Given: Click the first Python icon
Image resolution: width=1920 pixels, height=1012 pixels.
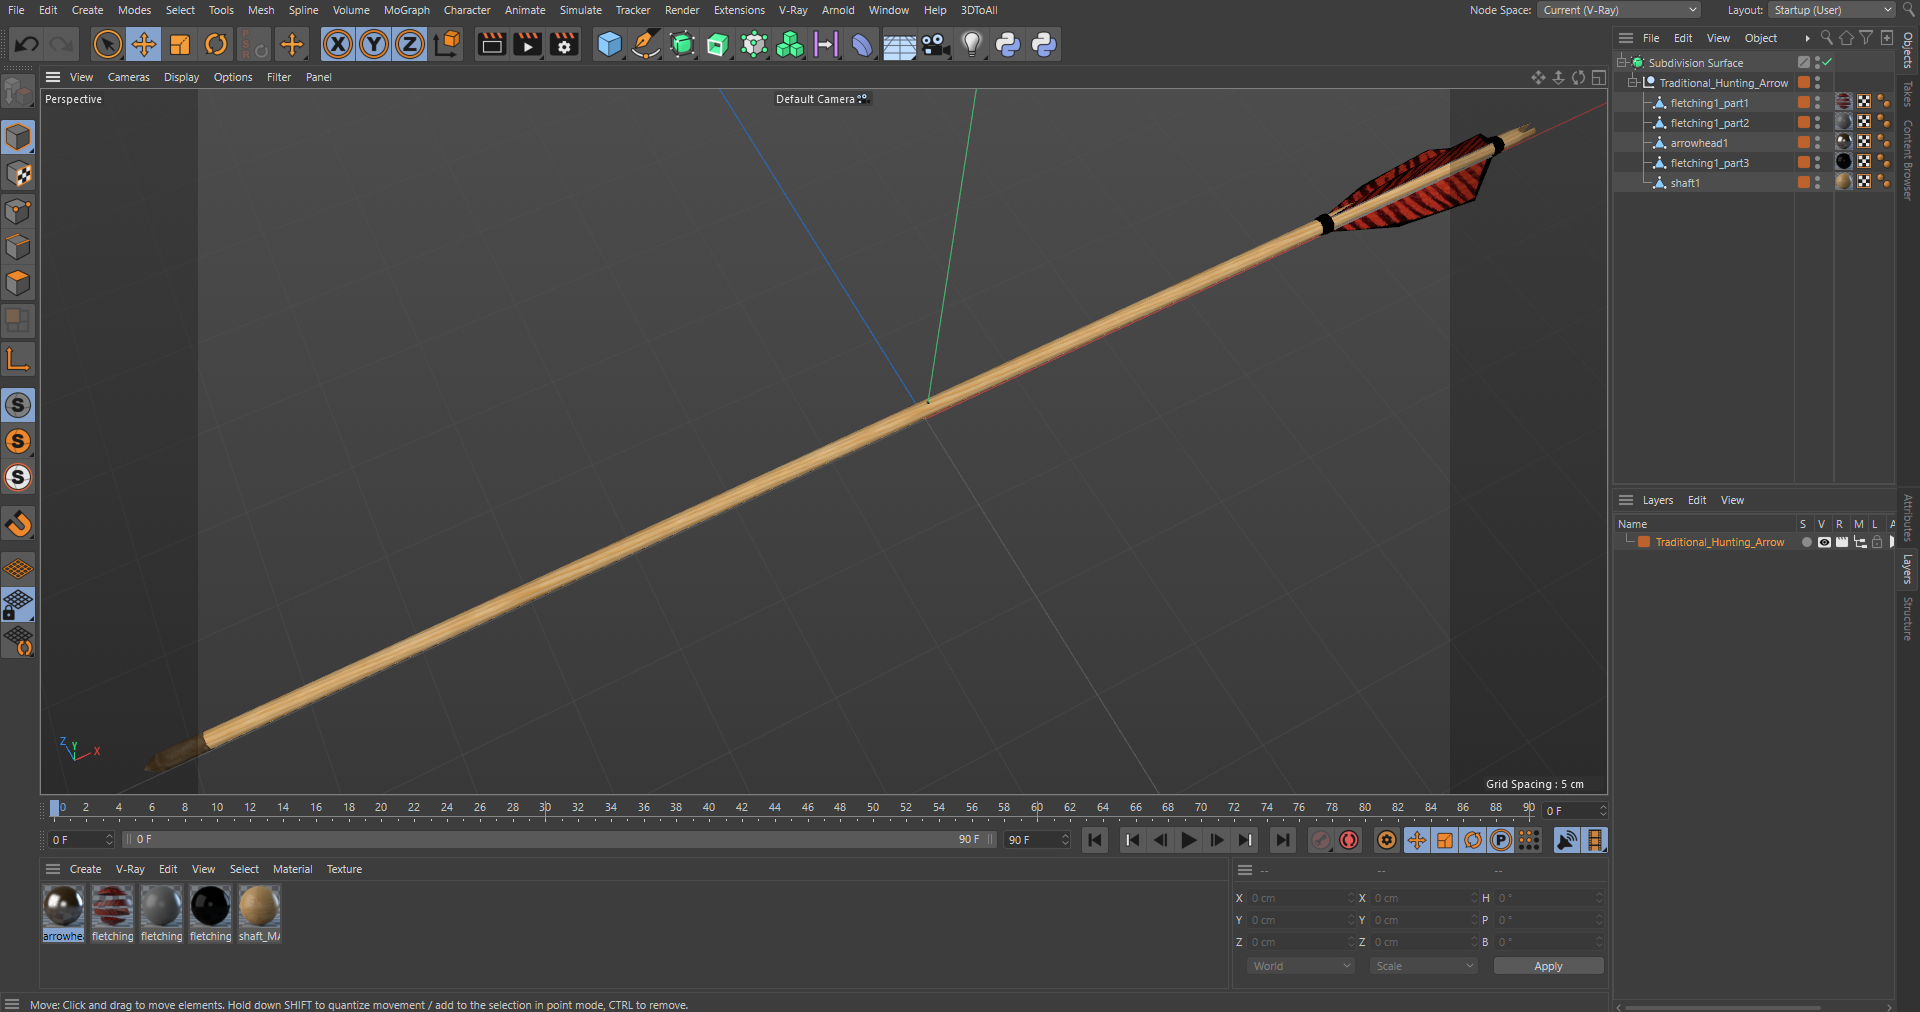Looking at the screenshot, I should (1008, 44).
